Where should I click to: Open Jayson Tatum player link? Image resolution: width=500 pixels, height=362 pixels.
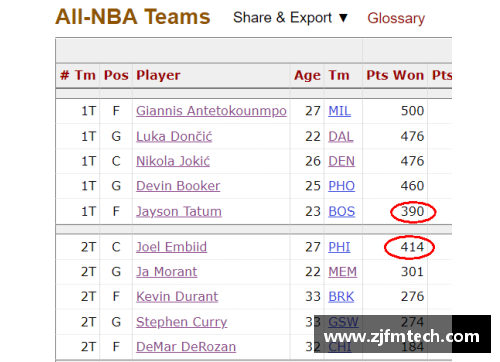click(x=179, y=211)
